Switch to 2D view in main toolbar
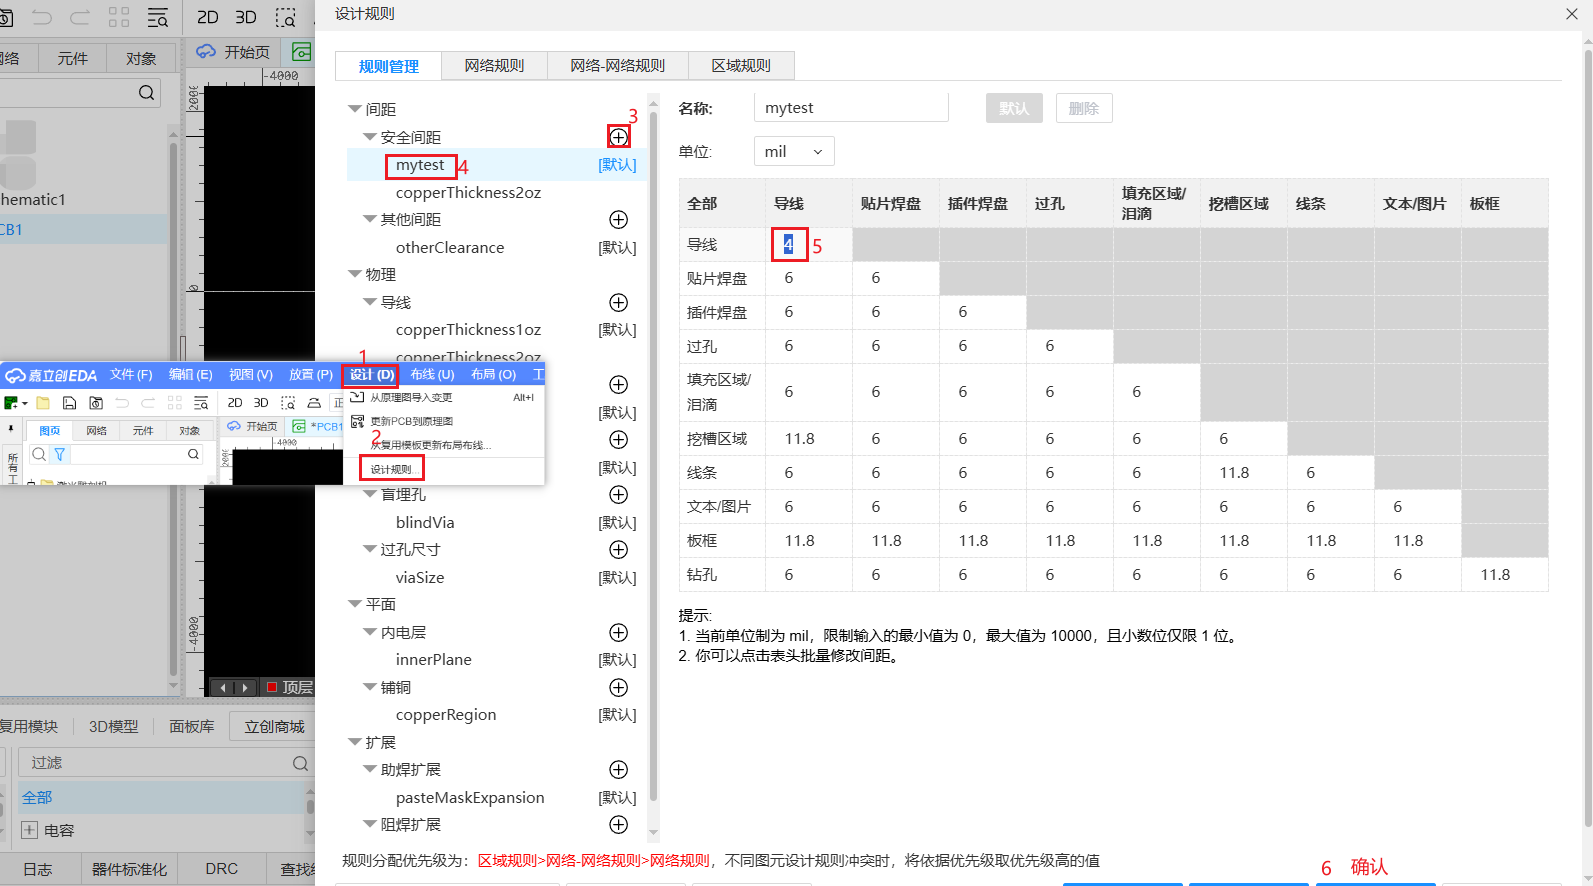Image resolution: width=1593 pixels, height=886 pixels. coord(208,17)
